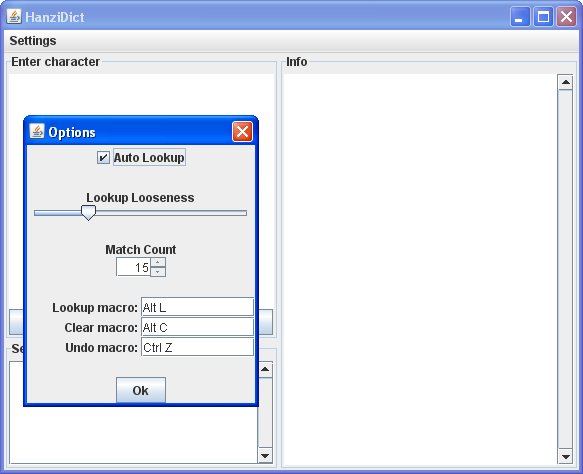The width and height of the screenshot is (583, 474).
Task: Focus the Undo macro field
Action: pyautogui.click(x=197, y=347)
